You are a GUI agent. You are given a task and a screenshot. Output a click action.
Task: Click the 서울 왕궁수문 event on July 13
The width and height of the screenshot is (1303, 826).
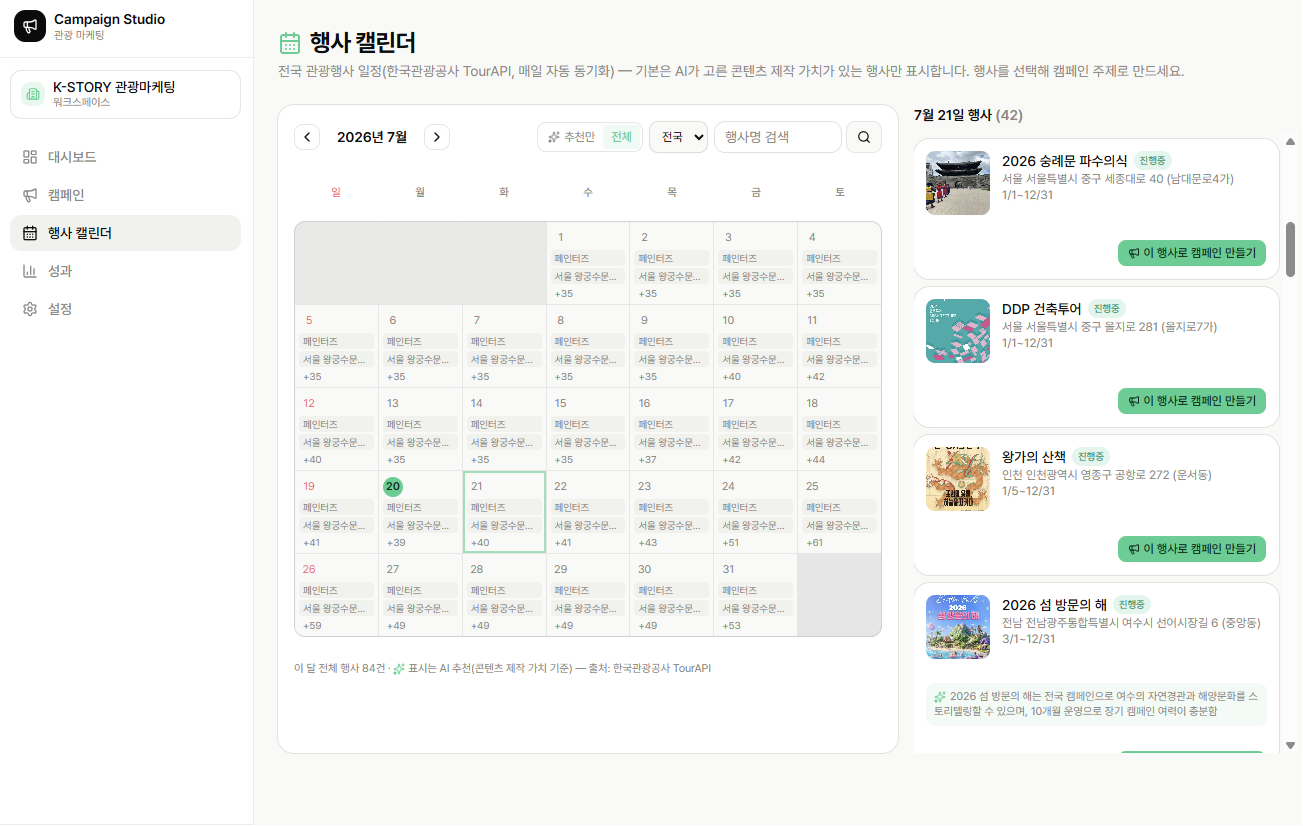[x=420, y=442]
